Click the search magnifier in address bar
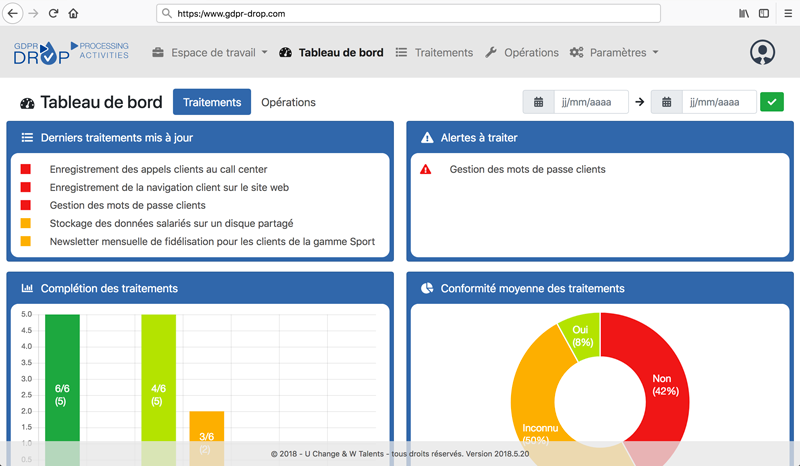This screenshot has height=466, width=800. point(167,13)
